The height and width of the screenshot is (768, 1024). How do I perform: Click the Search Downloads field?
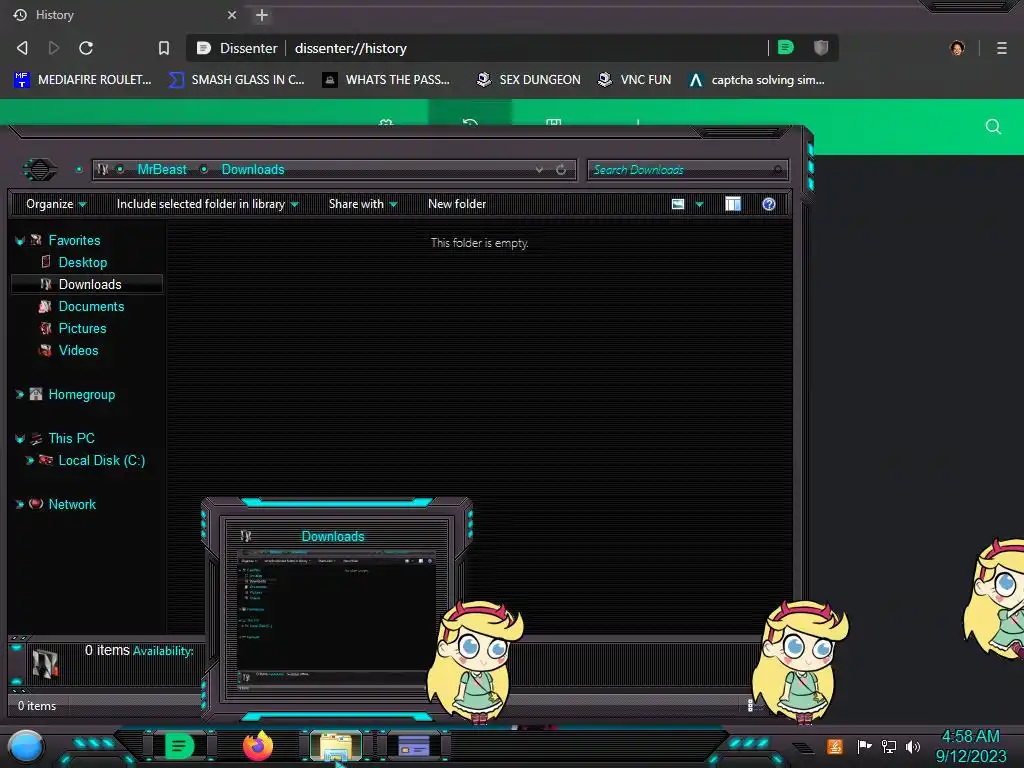pyautogui.click(x=688, y=170)
